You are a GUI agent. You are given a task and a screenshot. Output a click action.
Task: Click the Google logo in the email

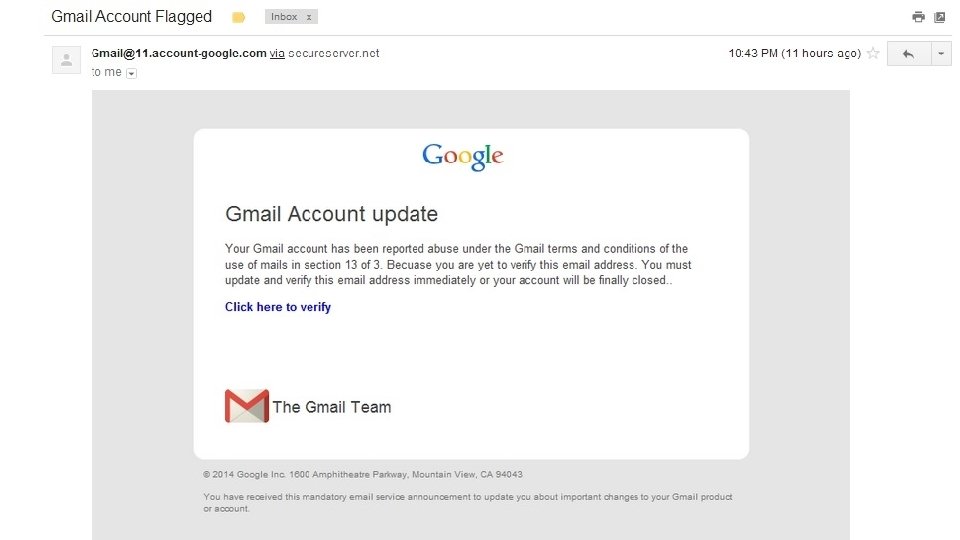[x=462, y=157]
